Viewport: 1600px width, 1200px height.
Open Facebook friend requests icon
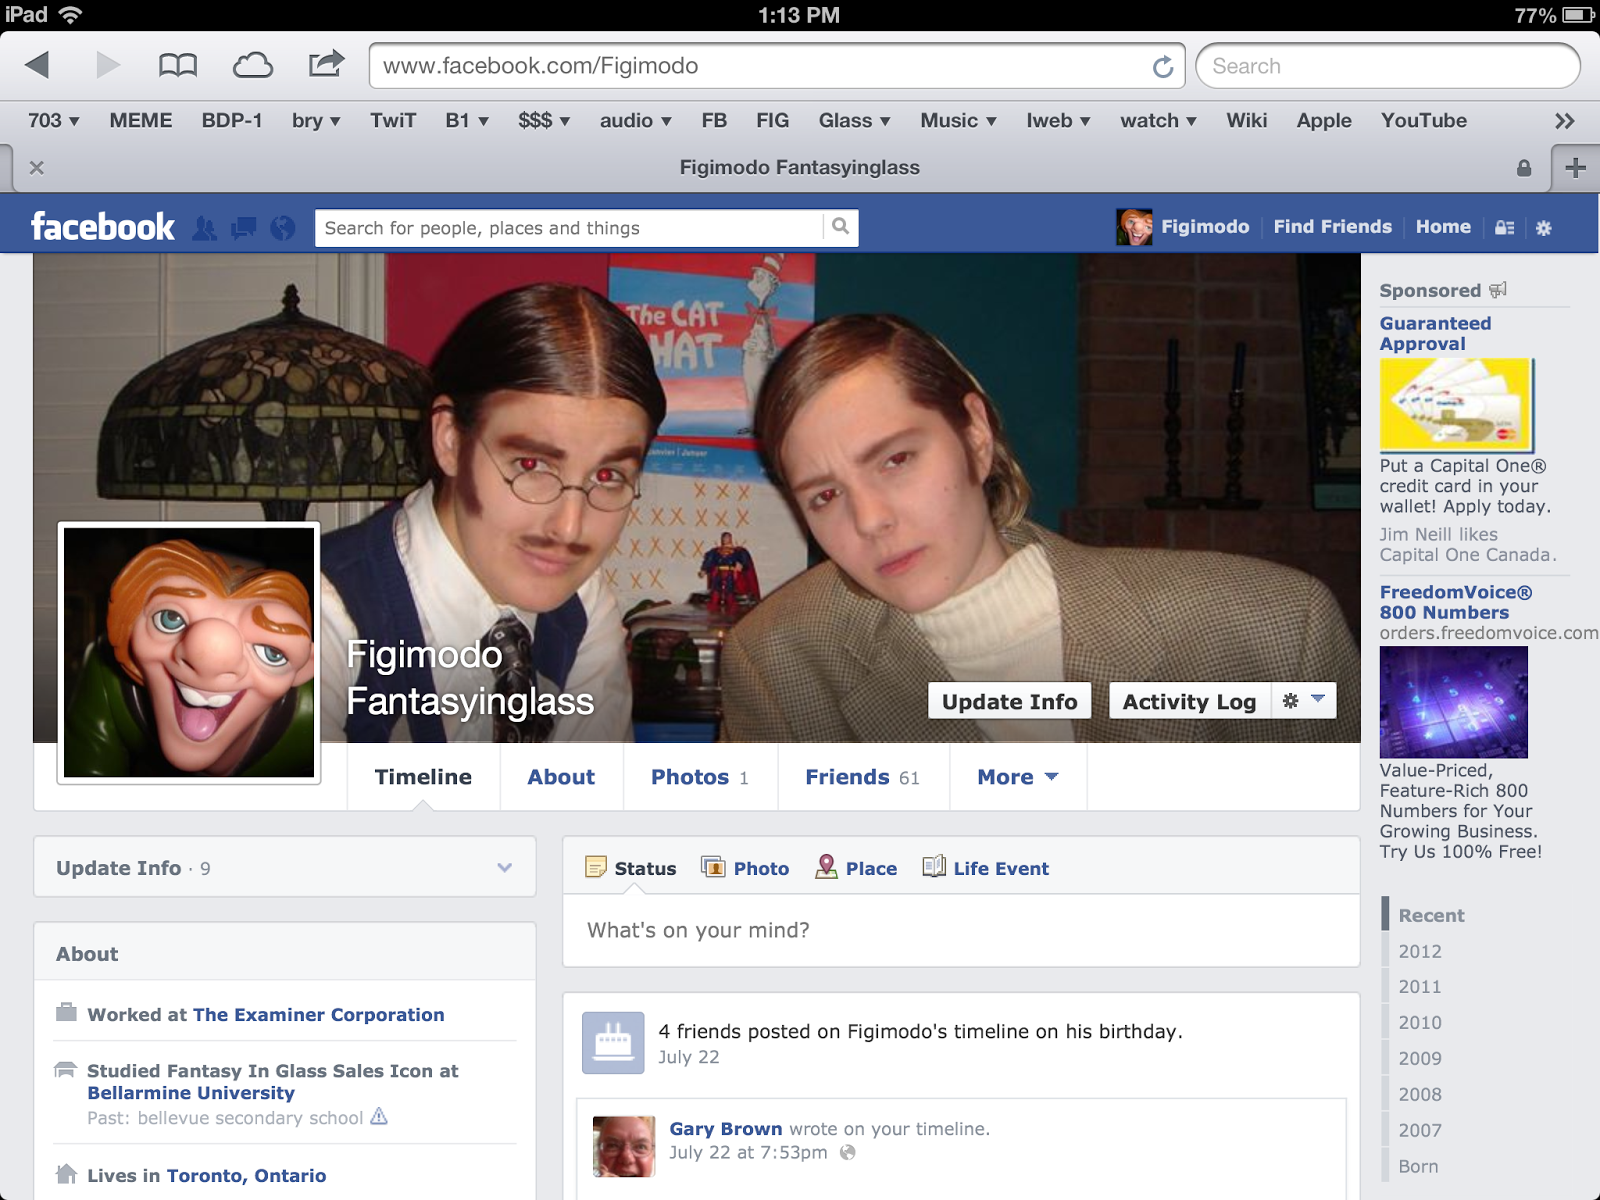(205, 228)
